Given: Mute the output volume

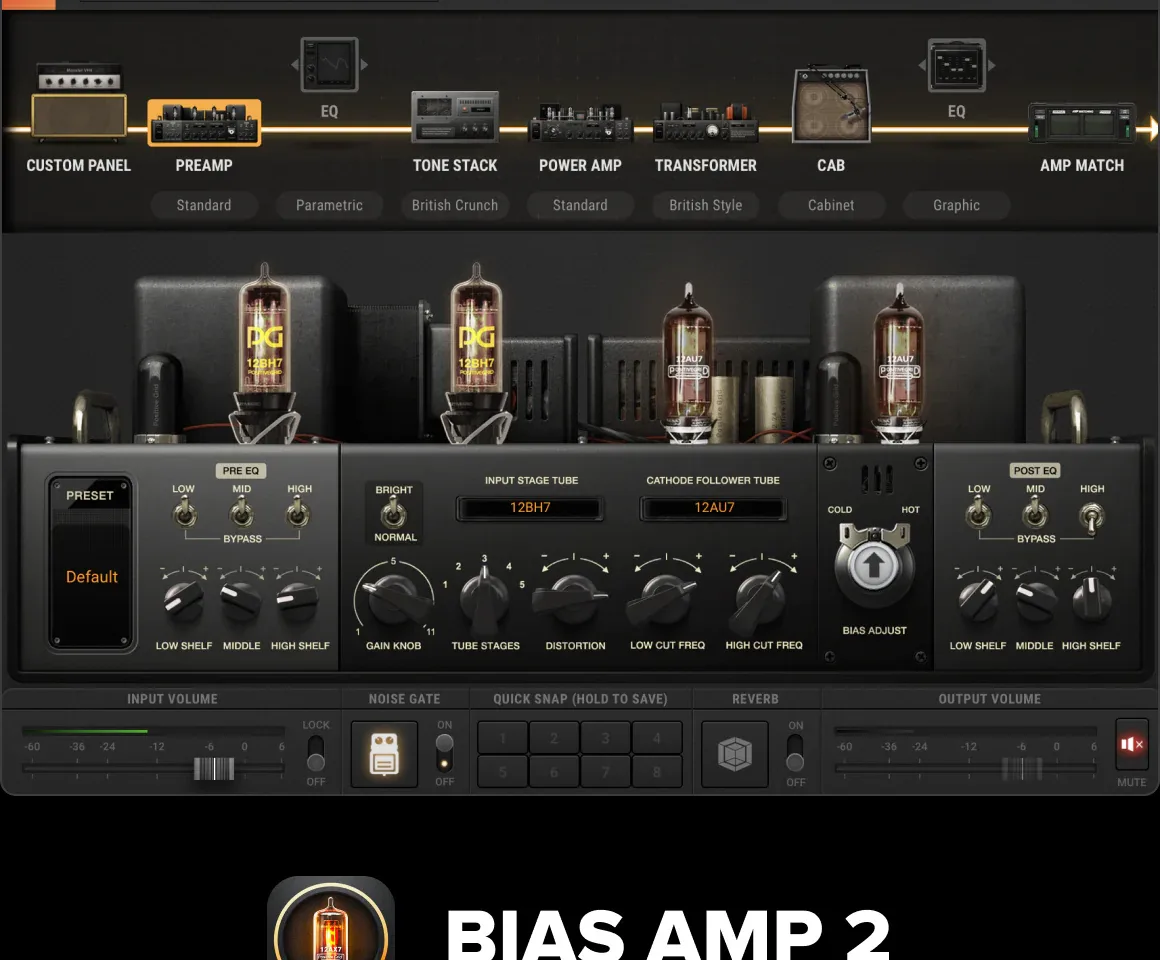Looking at the screenshot, I should coord(1132,744).
